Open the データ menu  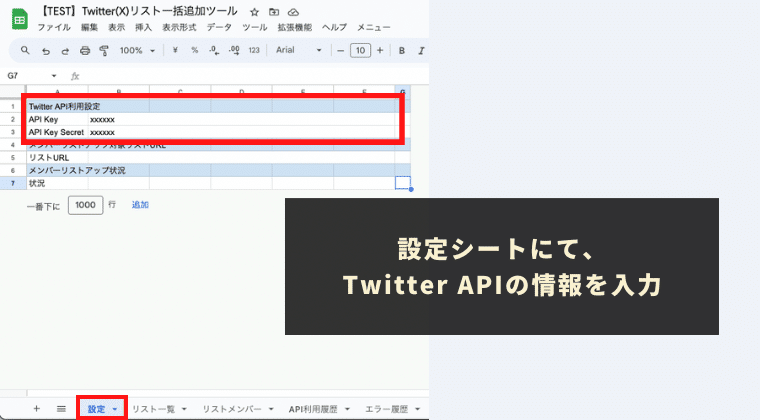tap(219, 28)
